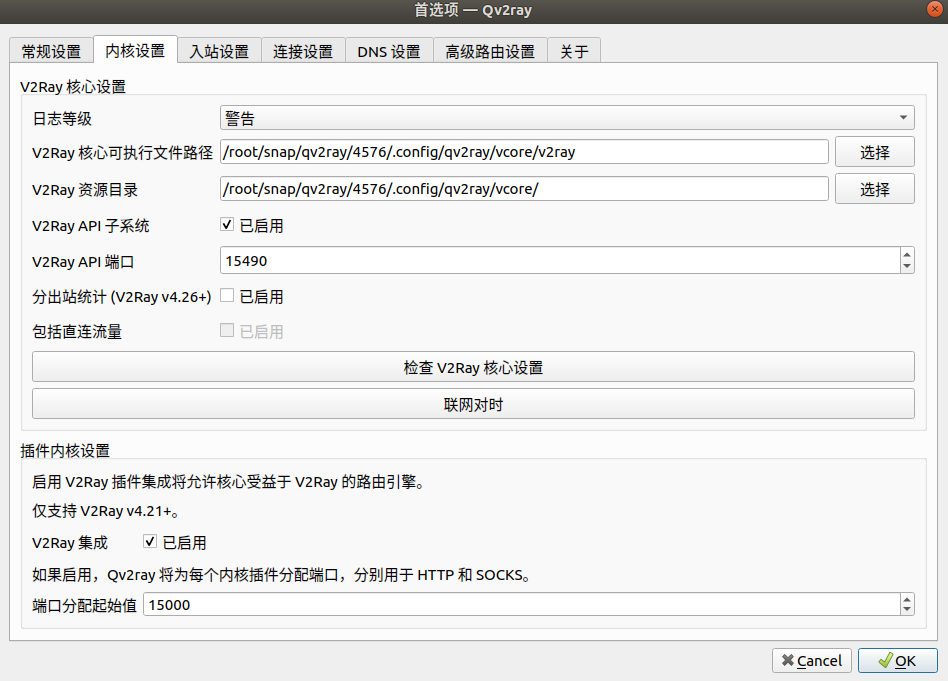Click the V2Ray core executable path field
This screenshot has width=948, height=681.
[x=524, y=152]
